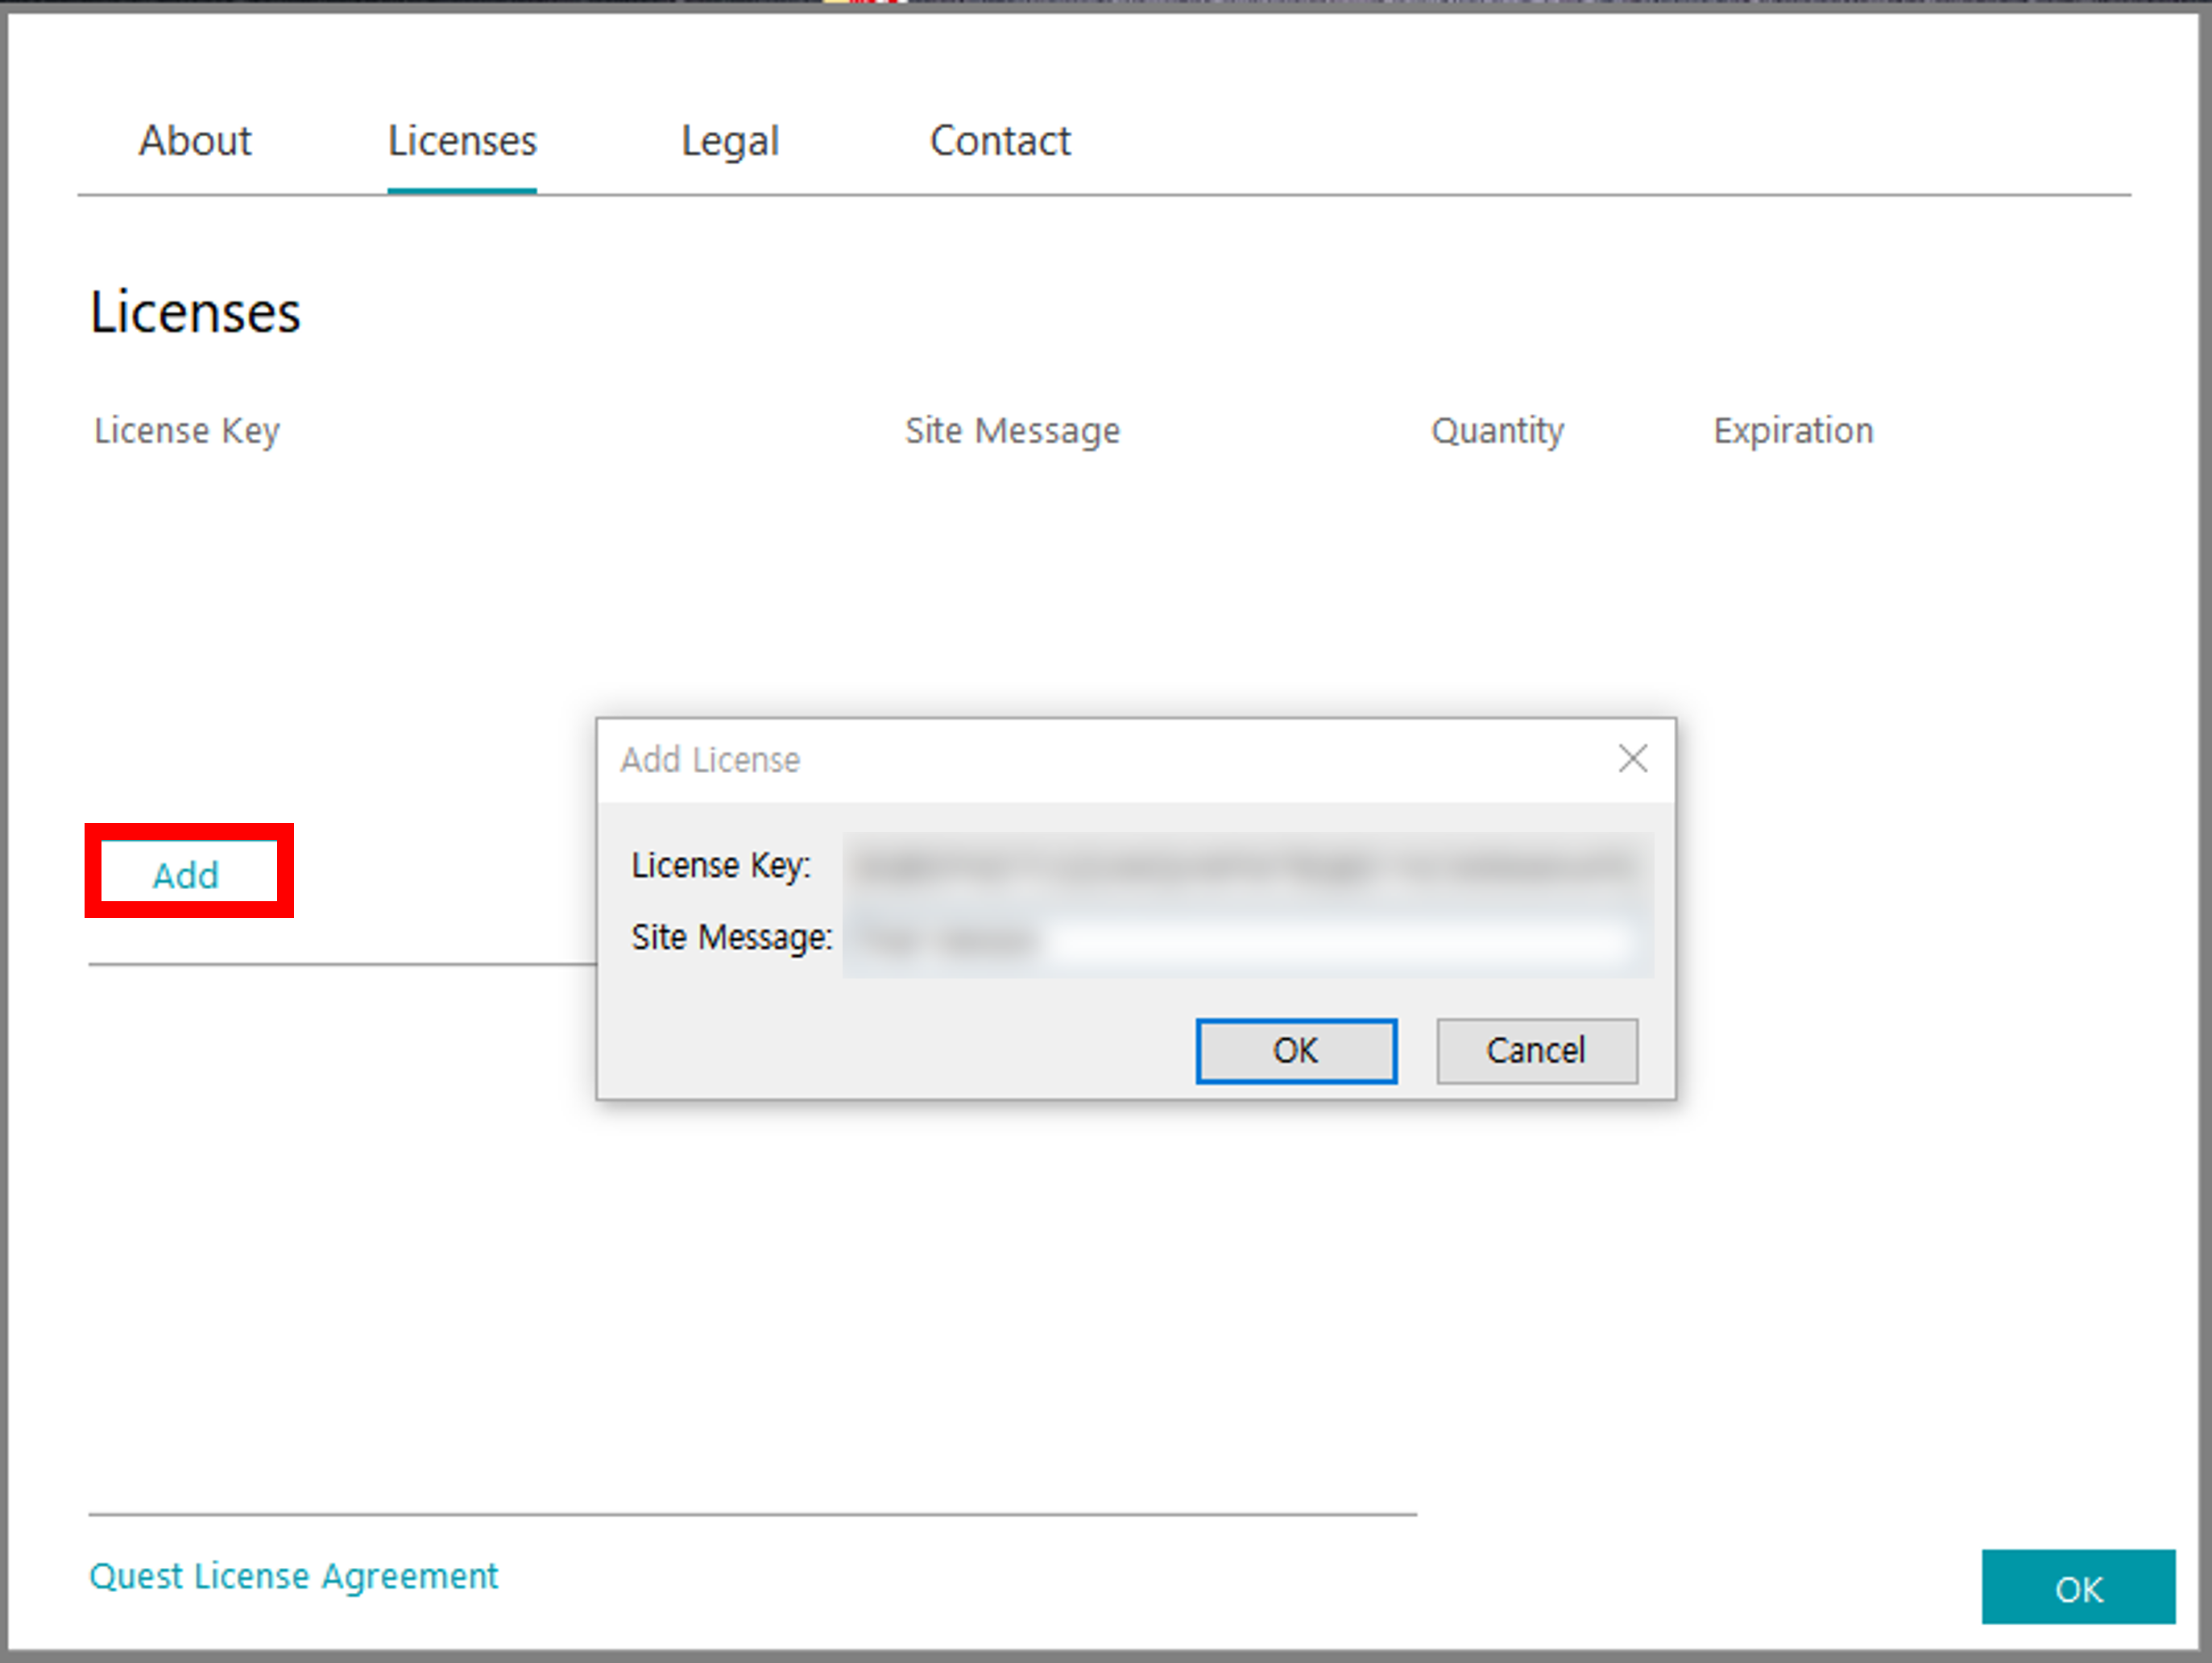The width and height of the screenshot is (2212, 1663).
Task: Confirm with OK in Add License dialog
Action: 1295,1050
